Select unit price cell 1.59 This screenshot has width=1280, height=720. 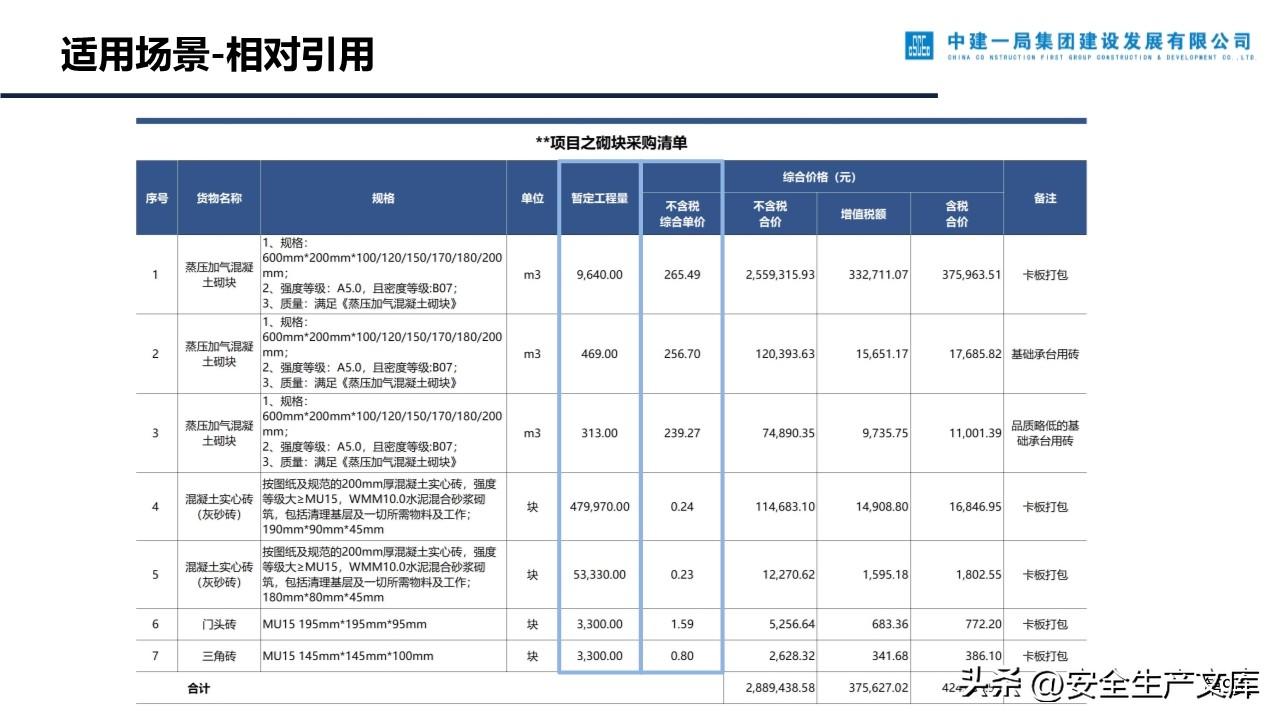click(681, 624)
